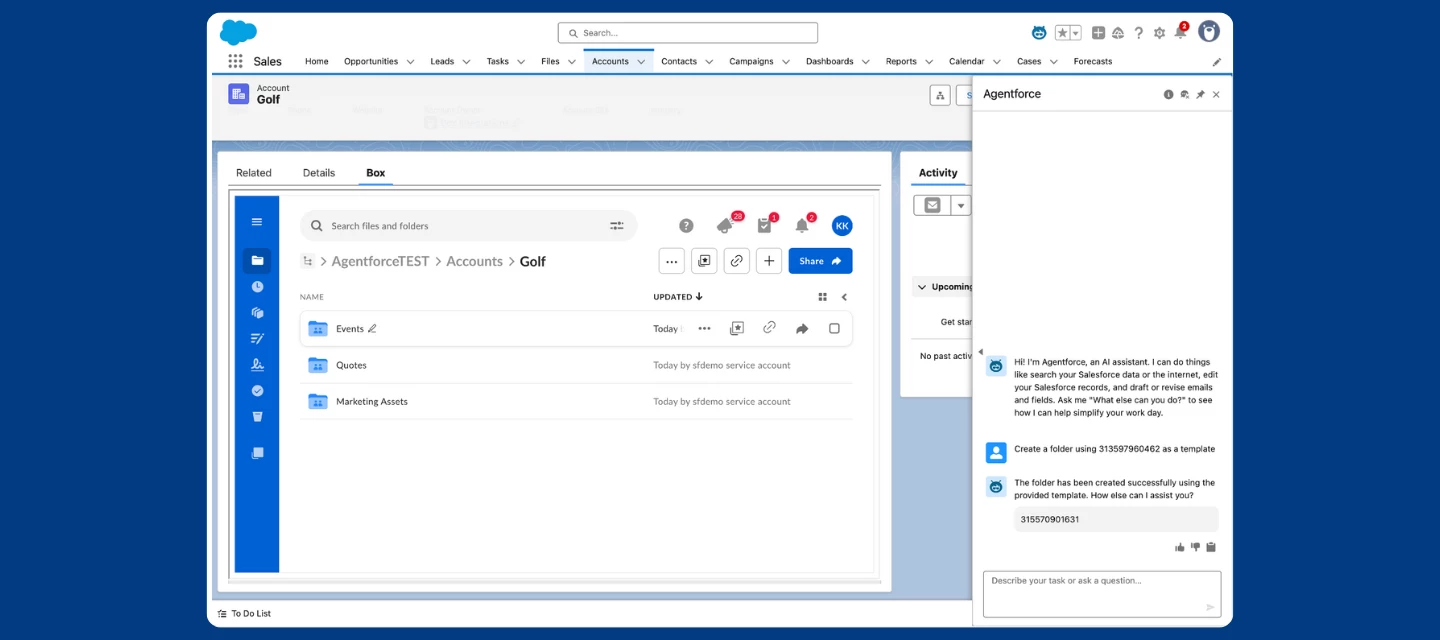Open the Marketing Assets folder
The height and width of the screenshot is (640, 1440).
pyautogui.click(x=372, y=401)
